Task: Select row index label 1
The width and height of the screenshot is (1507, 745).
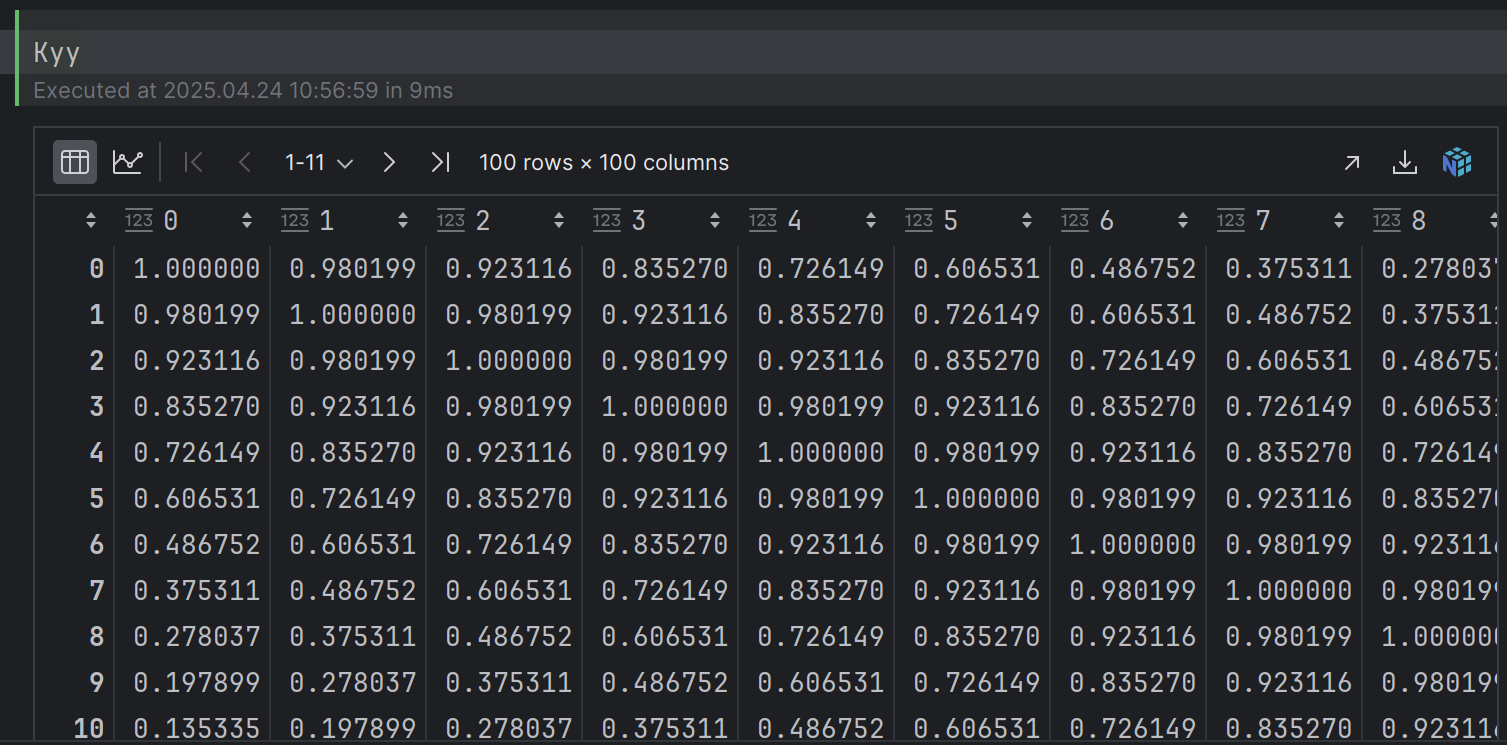Action: [x=96, y=314]
